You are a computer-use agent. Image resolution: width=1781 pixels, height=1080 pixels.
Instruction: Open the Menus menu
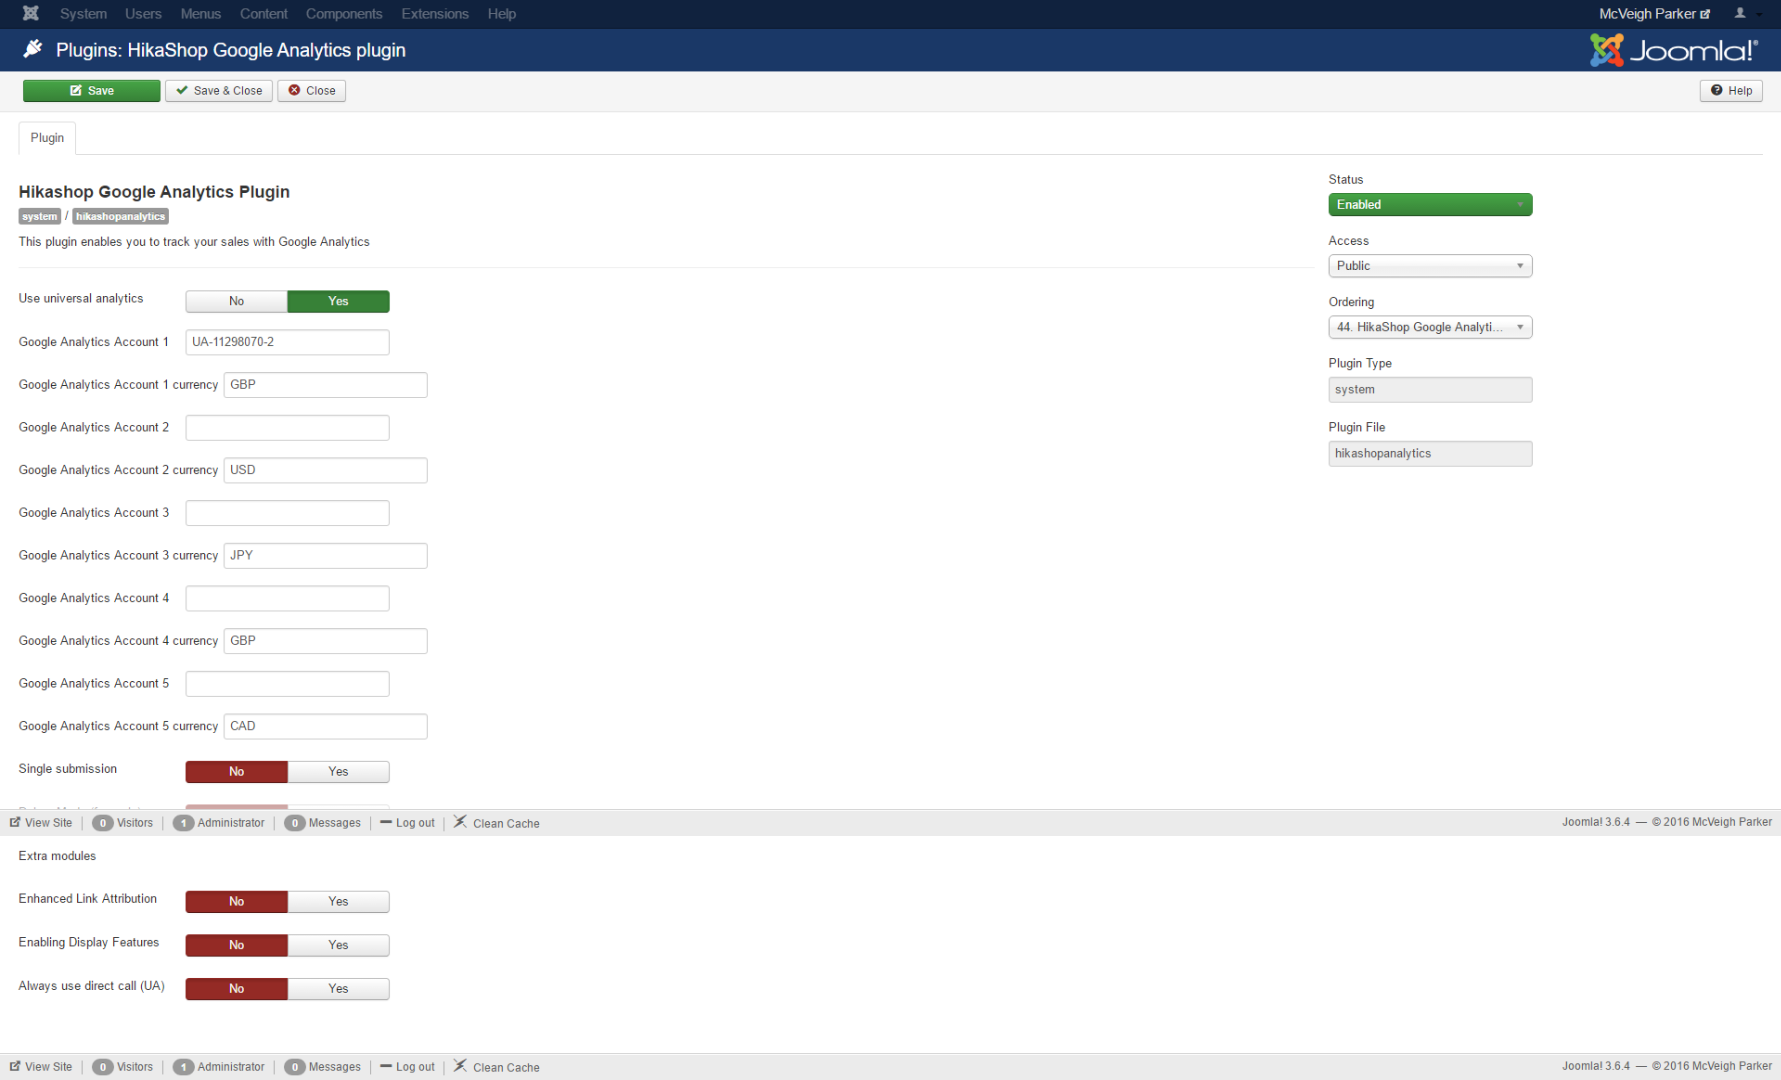click(200, 14)
